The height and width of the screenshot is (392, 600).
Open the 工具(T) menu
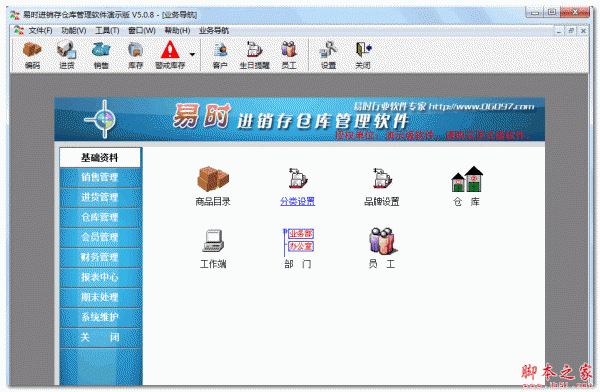click(107, 31)
